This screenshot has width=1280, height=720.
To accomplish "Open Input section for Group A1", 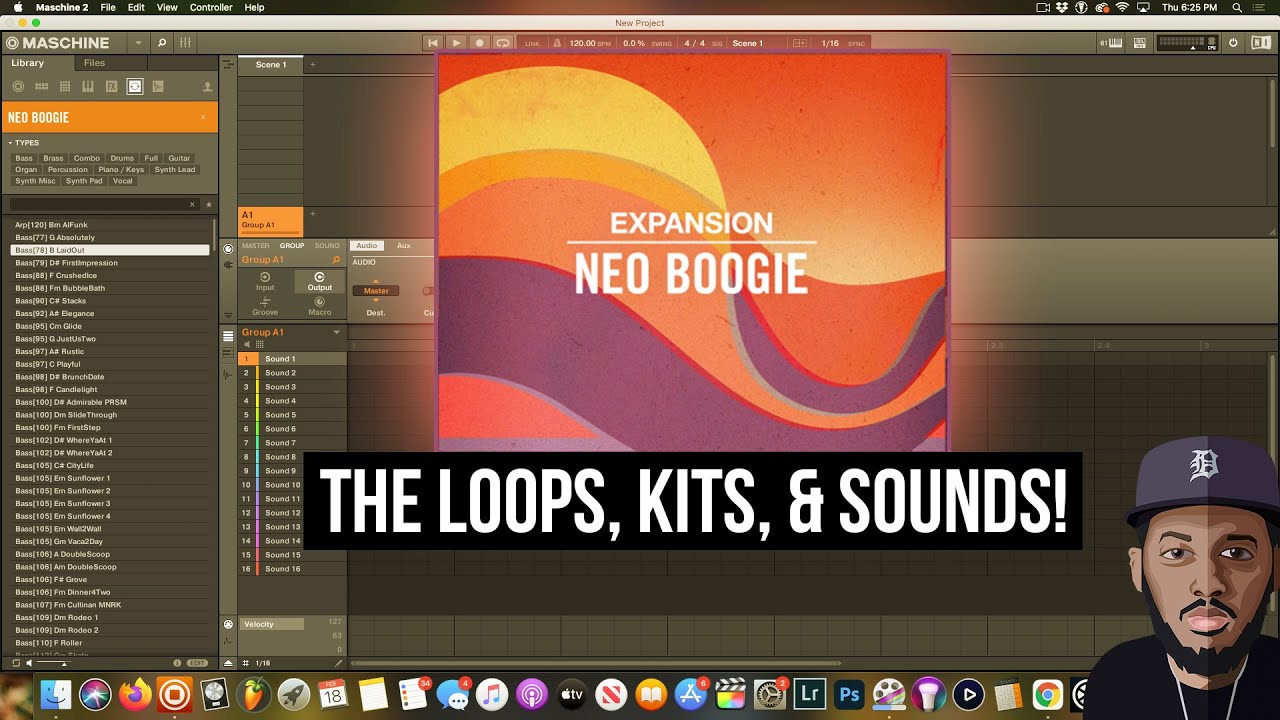I will [x=265, y=281].
